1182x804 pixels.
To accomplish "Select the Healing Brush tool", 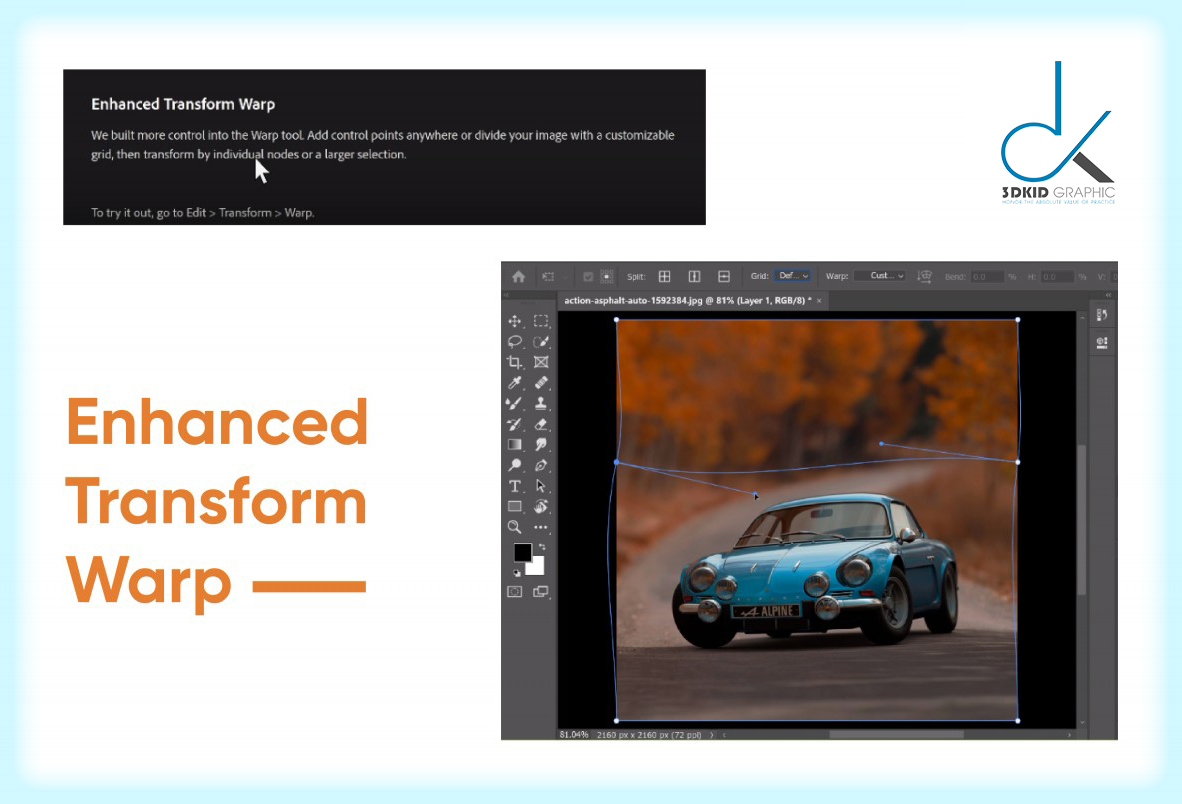I will coord(540,383).
